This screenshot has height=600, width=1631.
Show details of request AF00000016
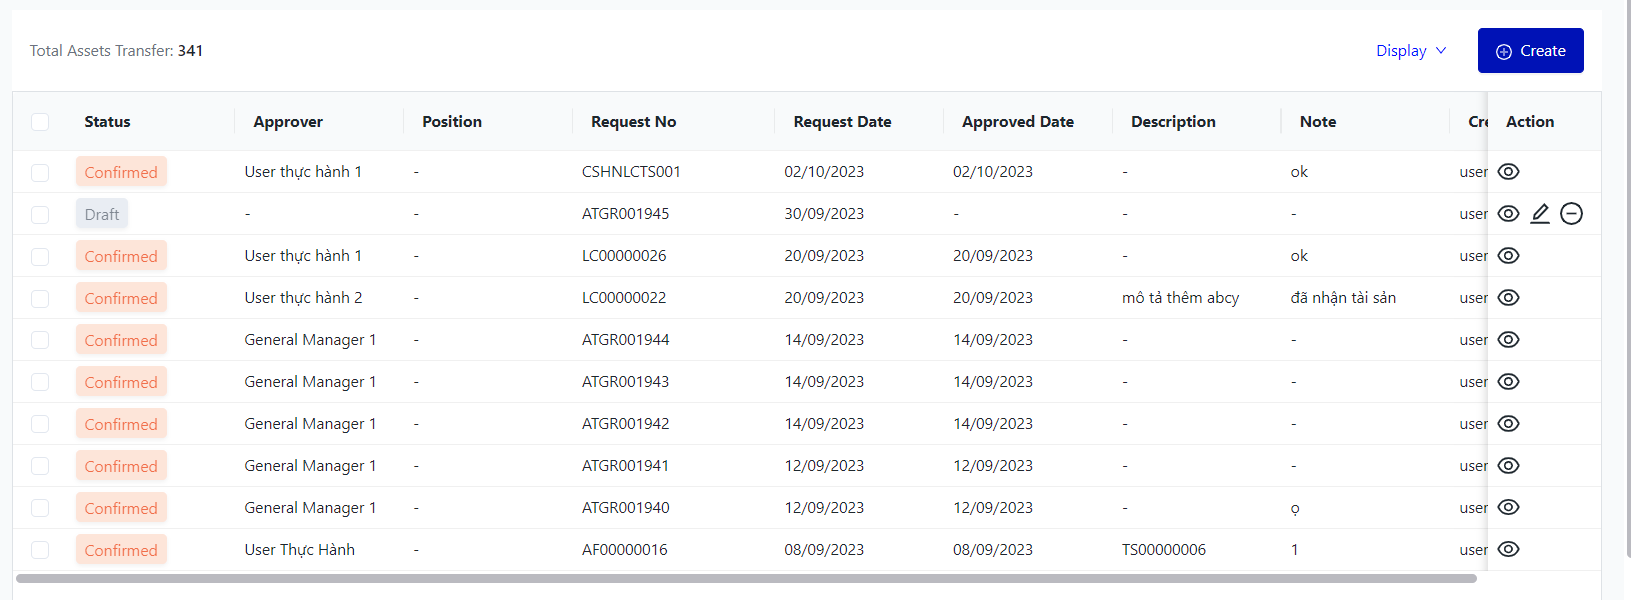1508,550
